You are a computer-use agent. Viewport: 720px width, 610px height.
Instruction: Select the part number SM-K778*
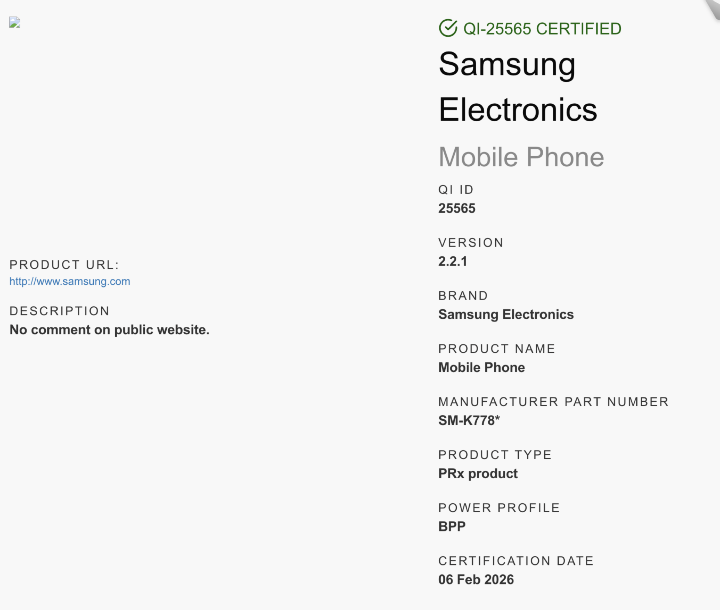pyautogui.click(x=469, y=421)
